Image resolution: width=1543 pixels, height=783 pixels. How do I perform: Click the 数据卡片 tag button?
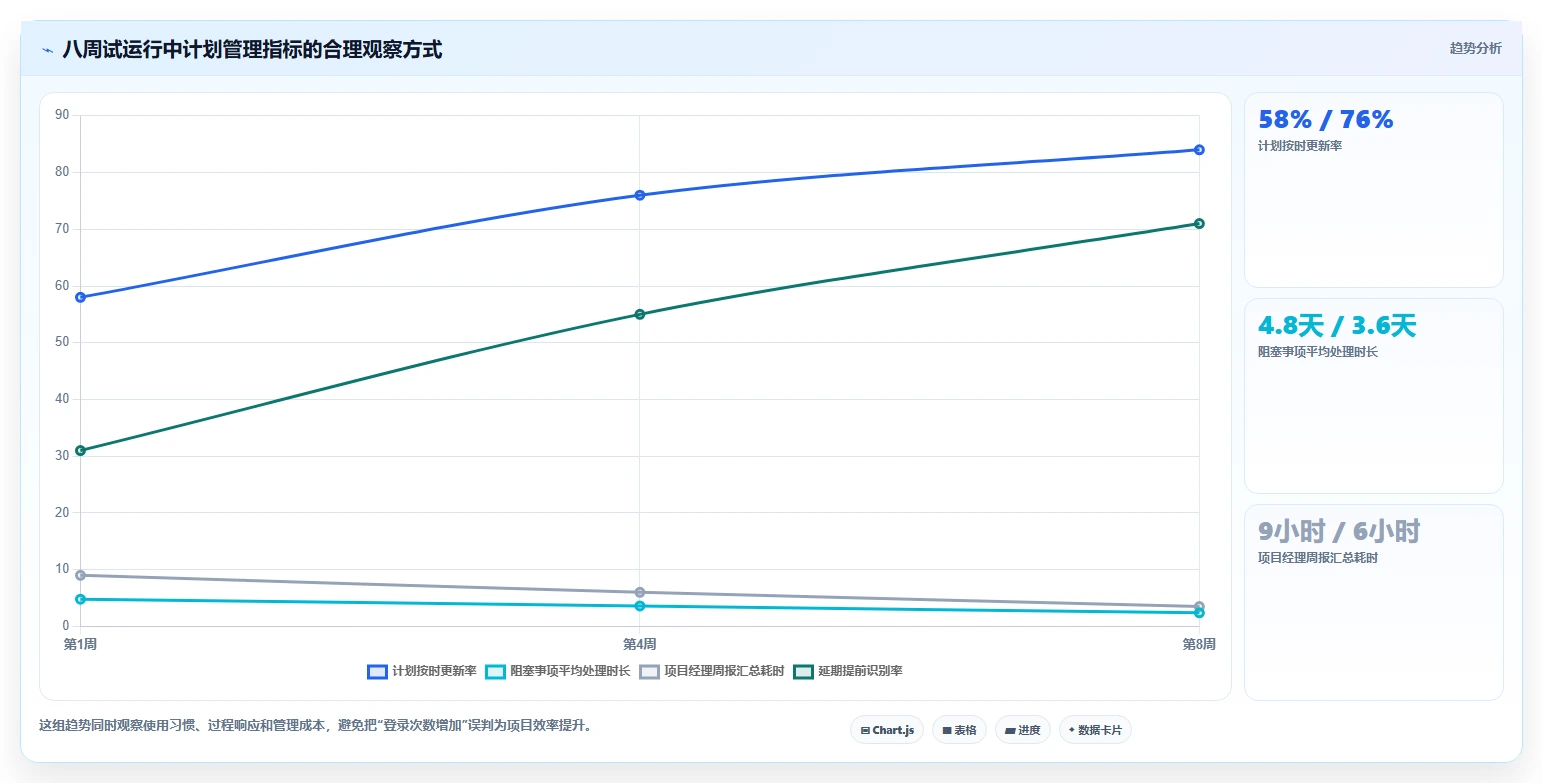tap(1095, 730)
